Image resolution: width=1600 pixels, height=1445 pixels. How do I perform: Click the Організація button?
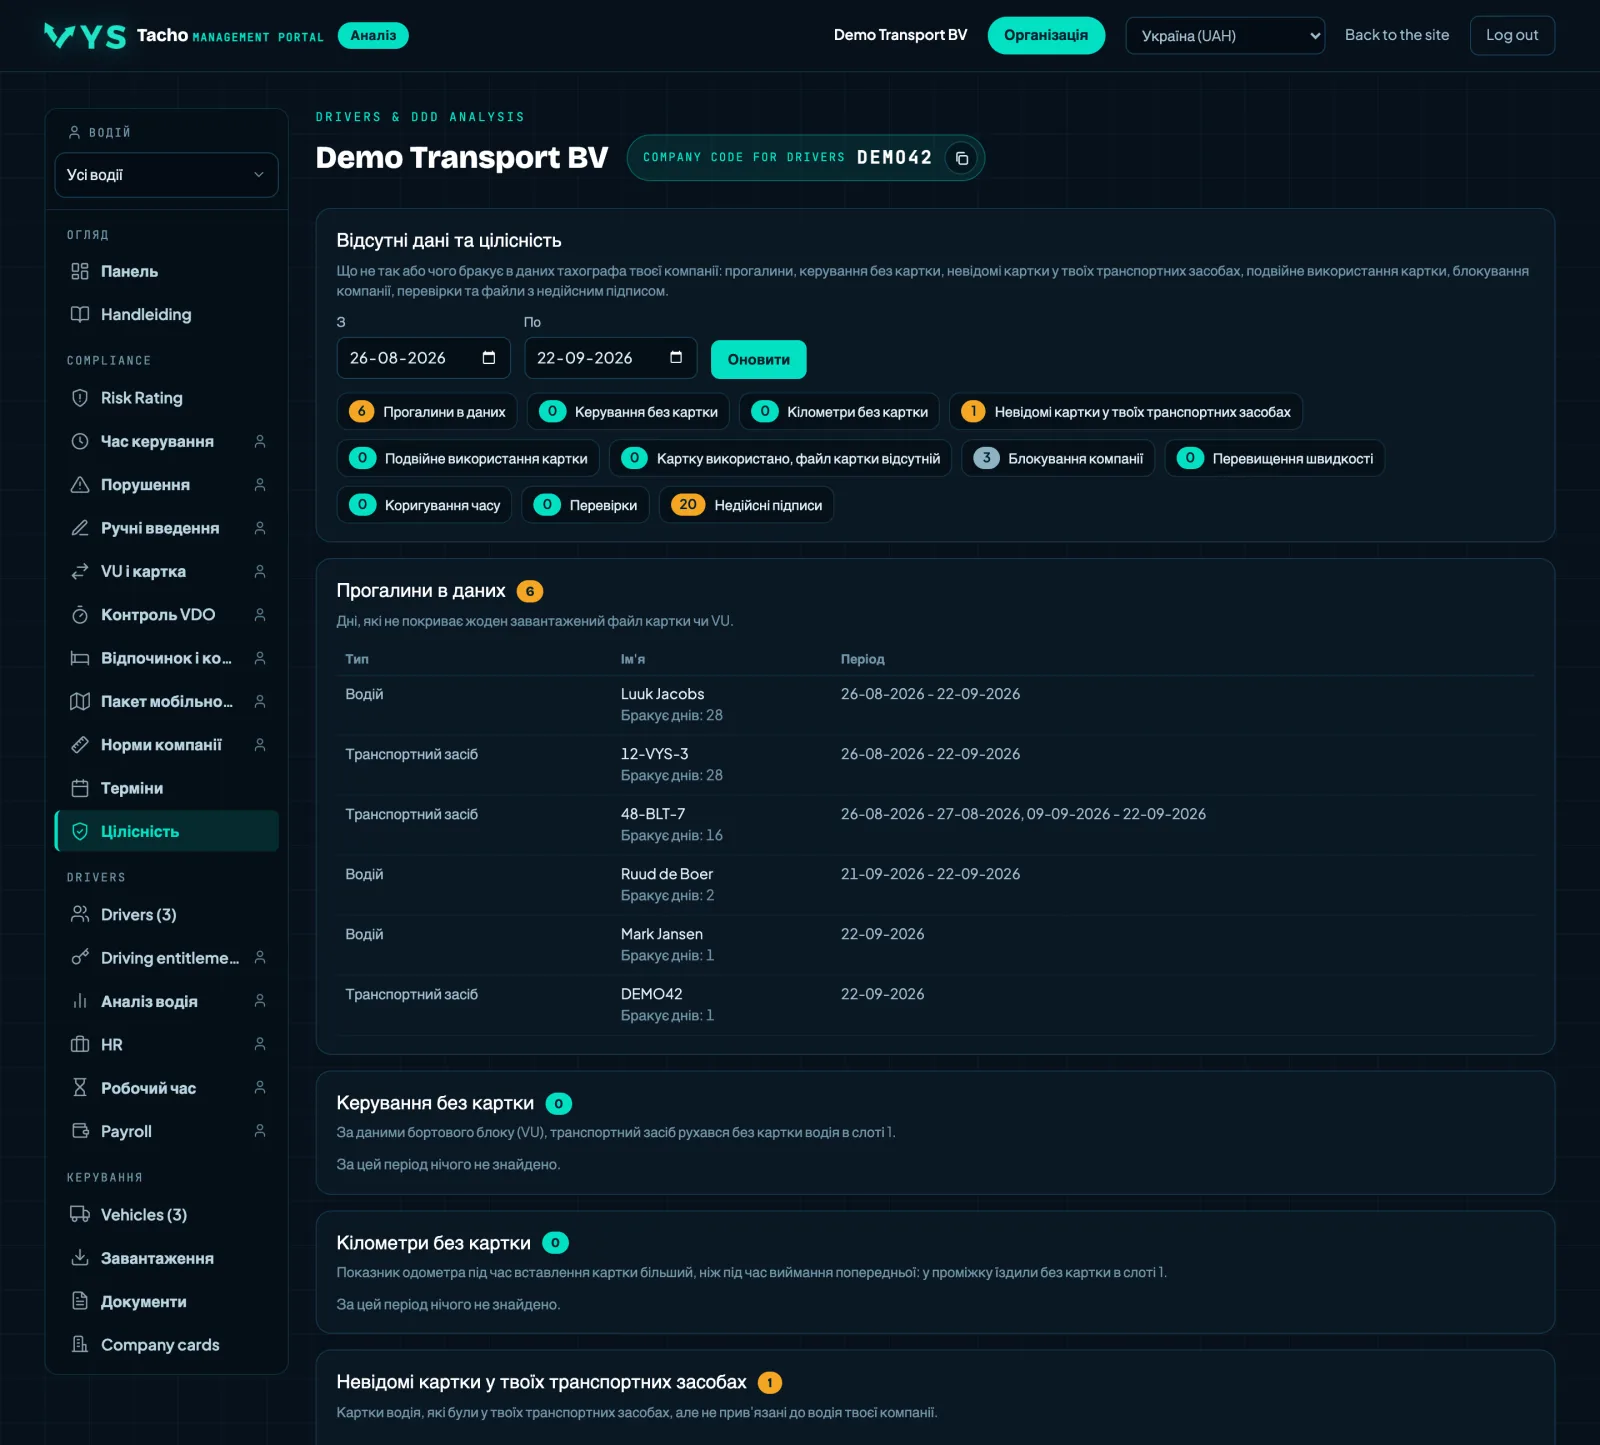point(1046,35)
